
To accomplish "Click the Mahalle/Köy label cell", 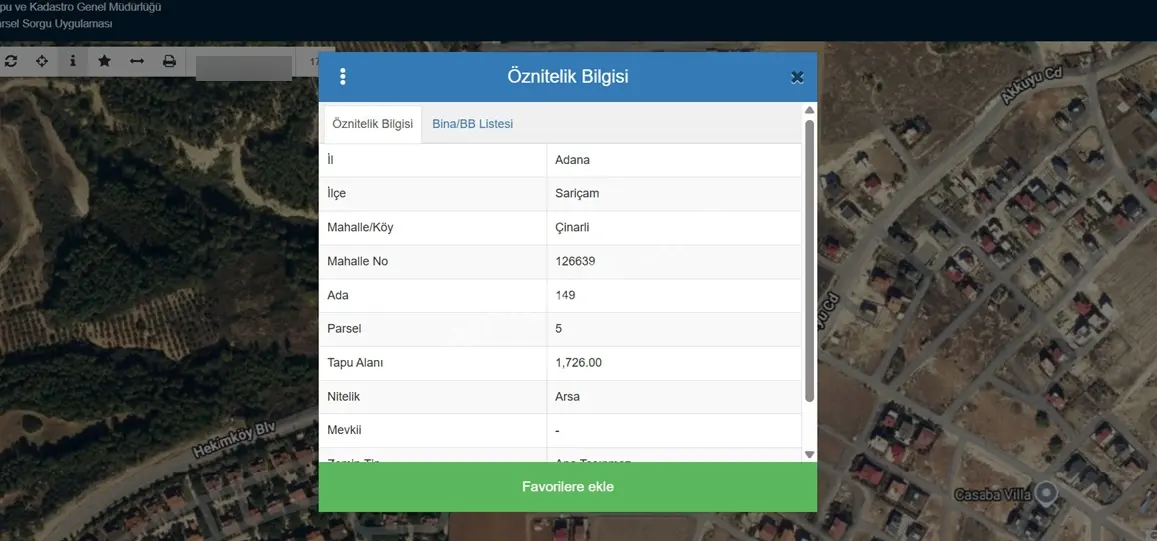I will (432, 228).
